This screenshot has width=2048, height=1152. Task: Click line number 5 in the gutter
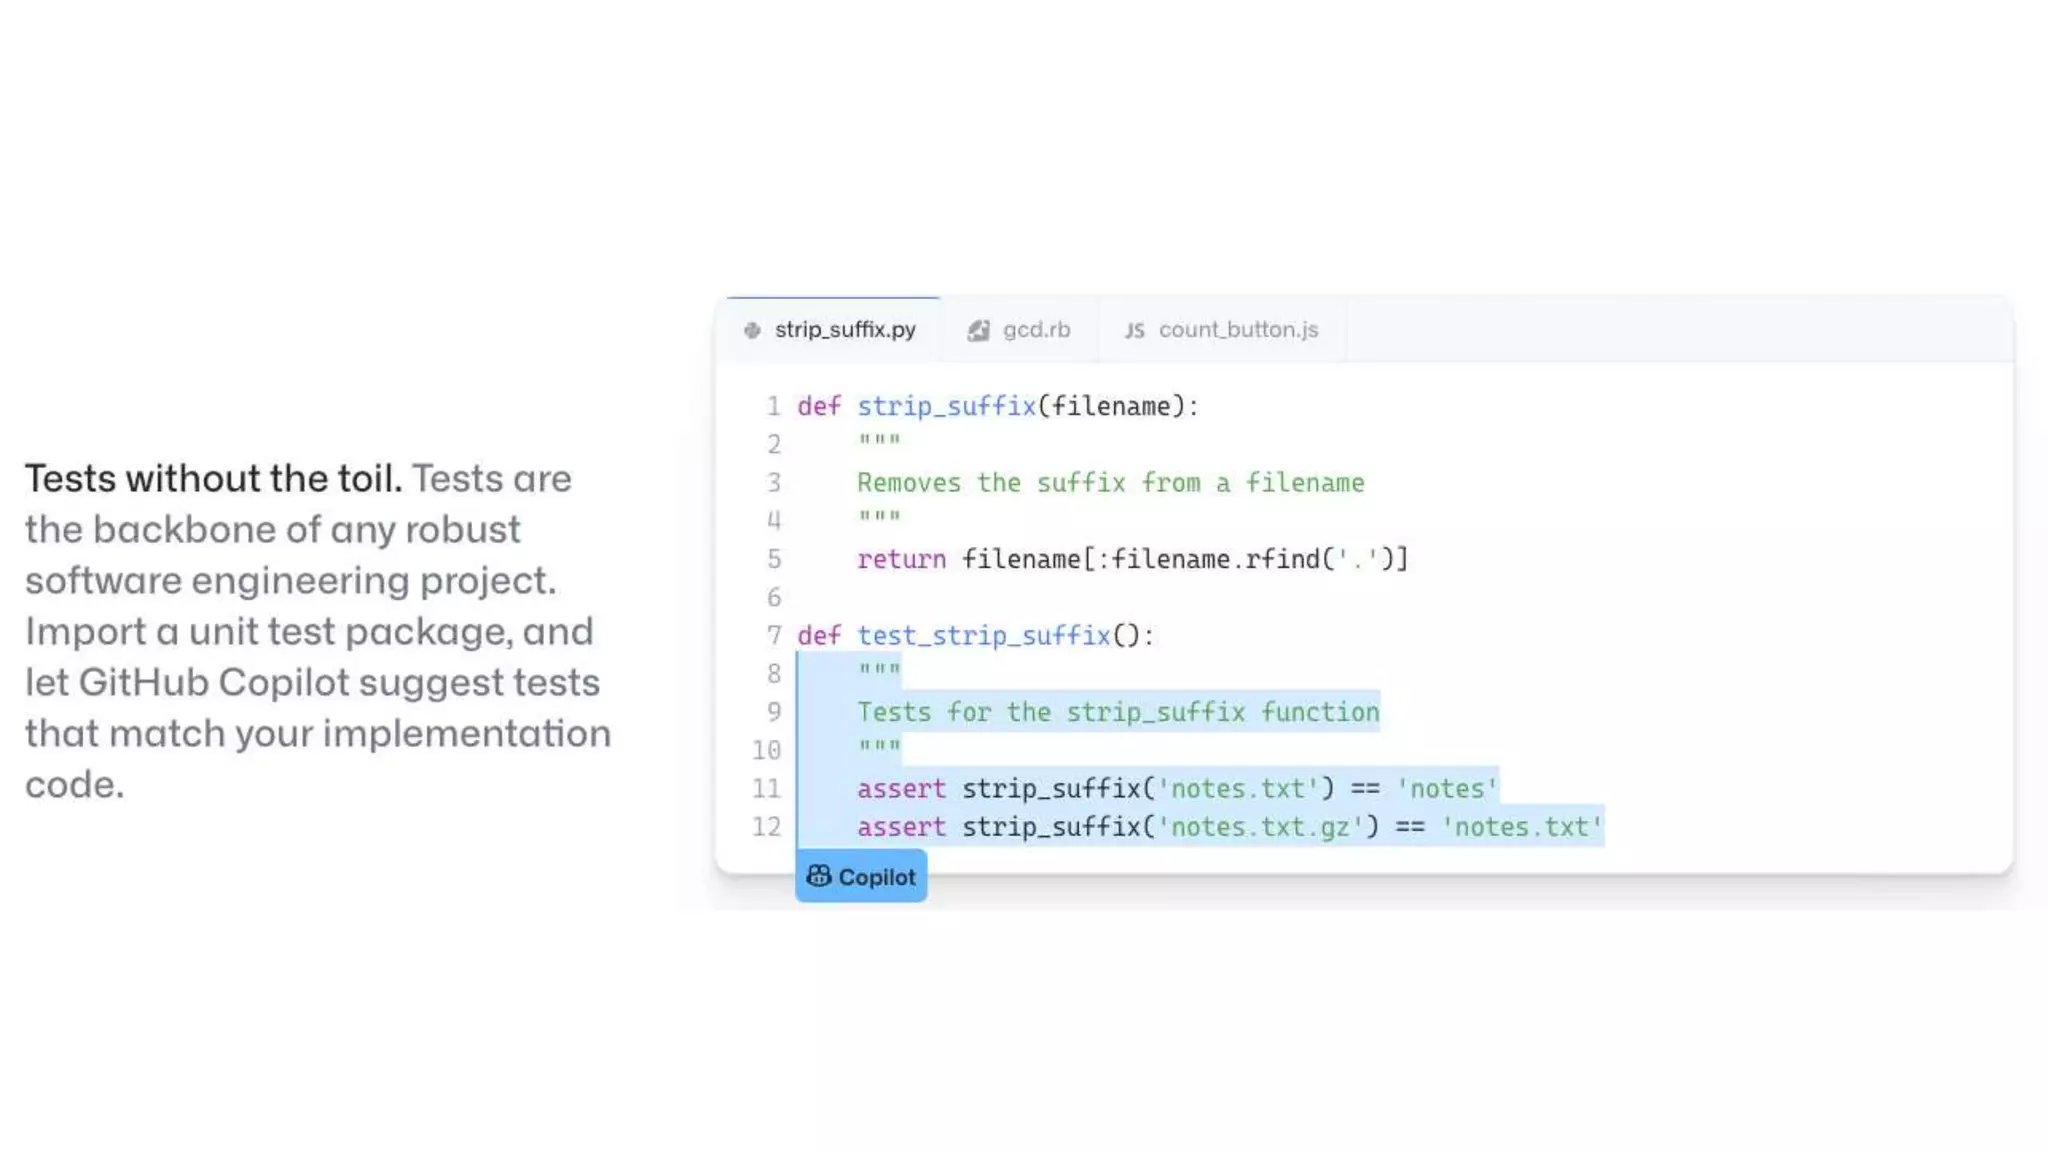click(773, 559)
